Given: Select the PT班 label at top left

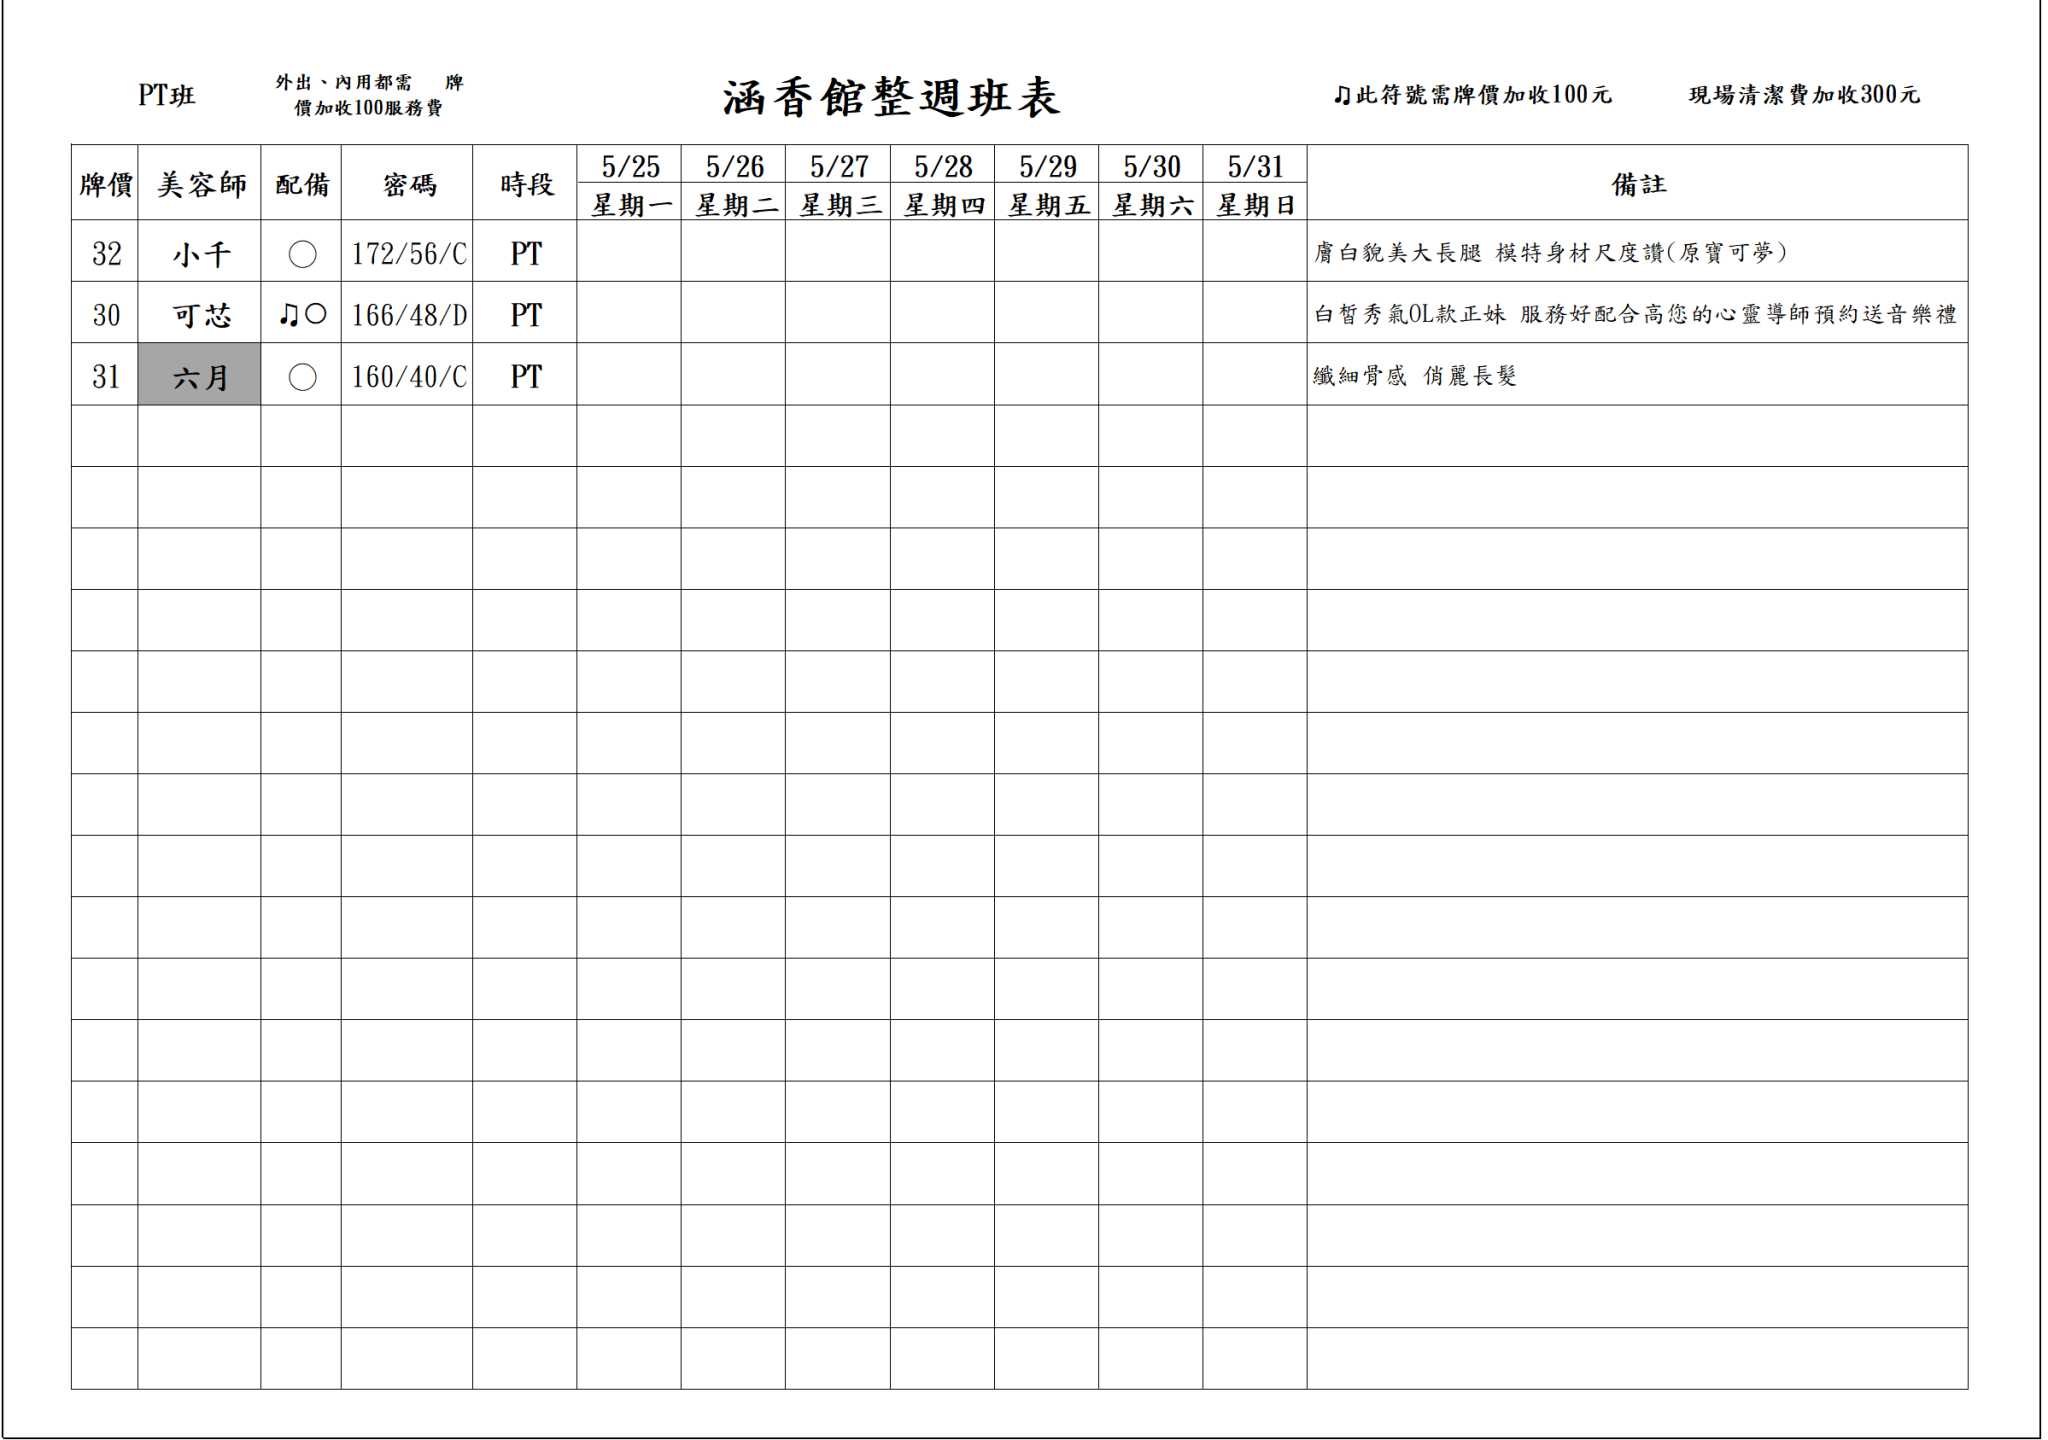Looking at the screenshot, I should [x=166, y=95].
